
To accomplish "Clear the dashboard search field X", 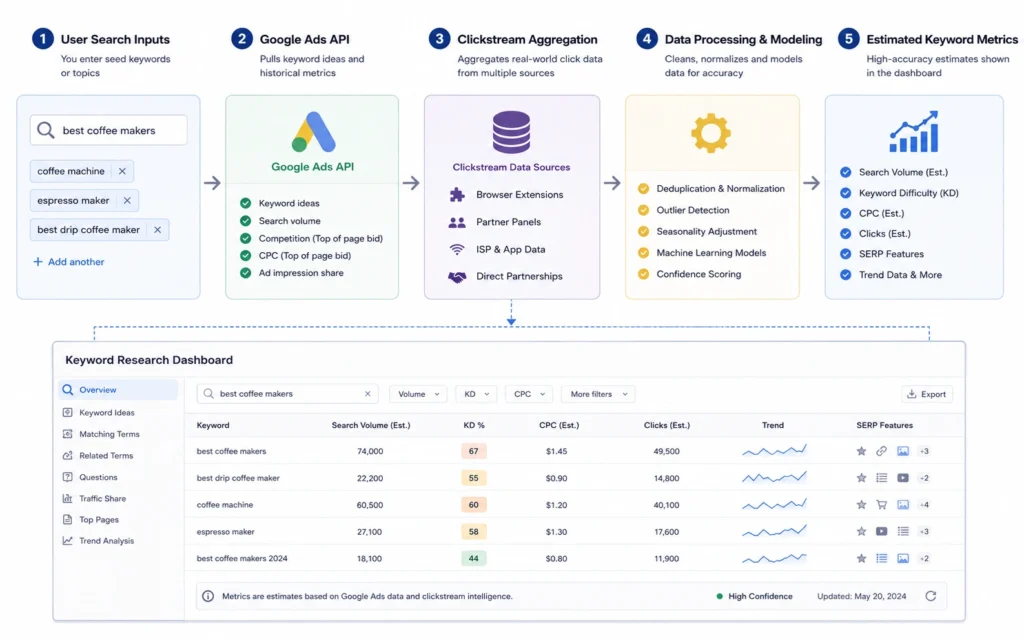I will (x=368, y=394).
